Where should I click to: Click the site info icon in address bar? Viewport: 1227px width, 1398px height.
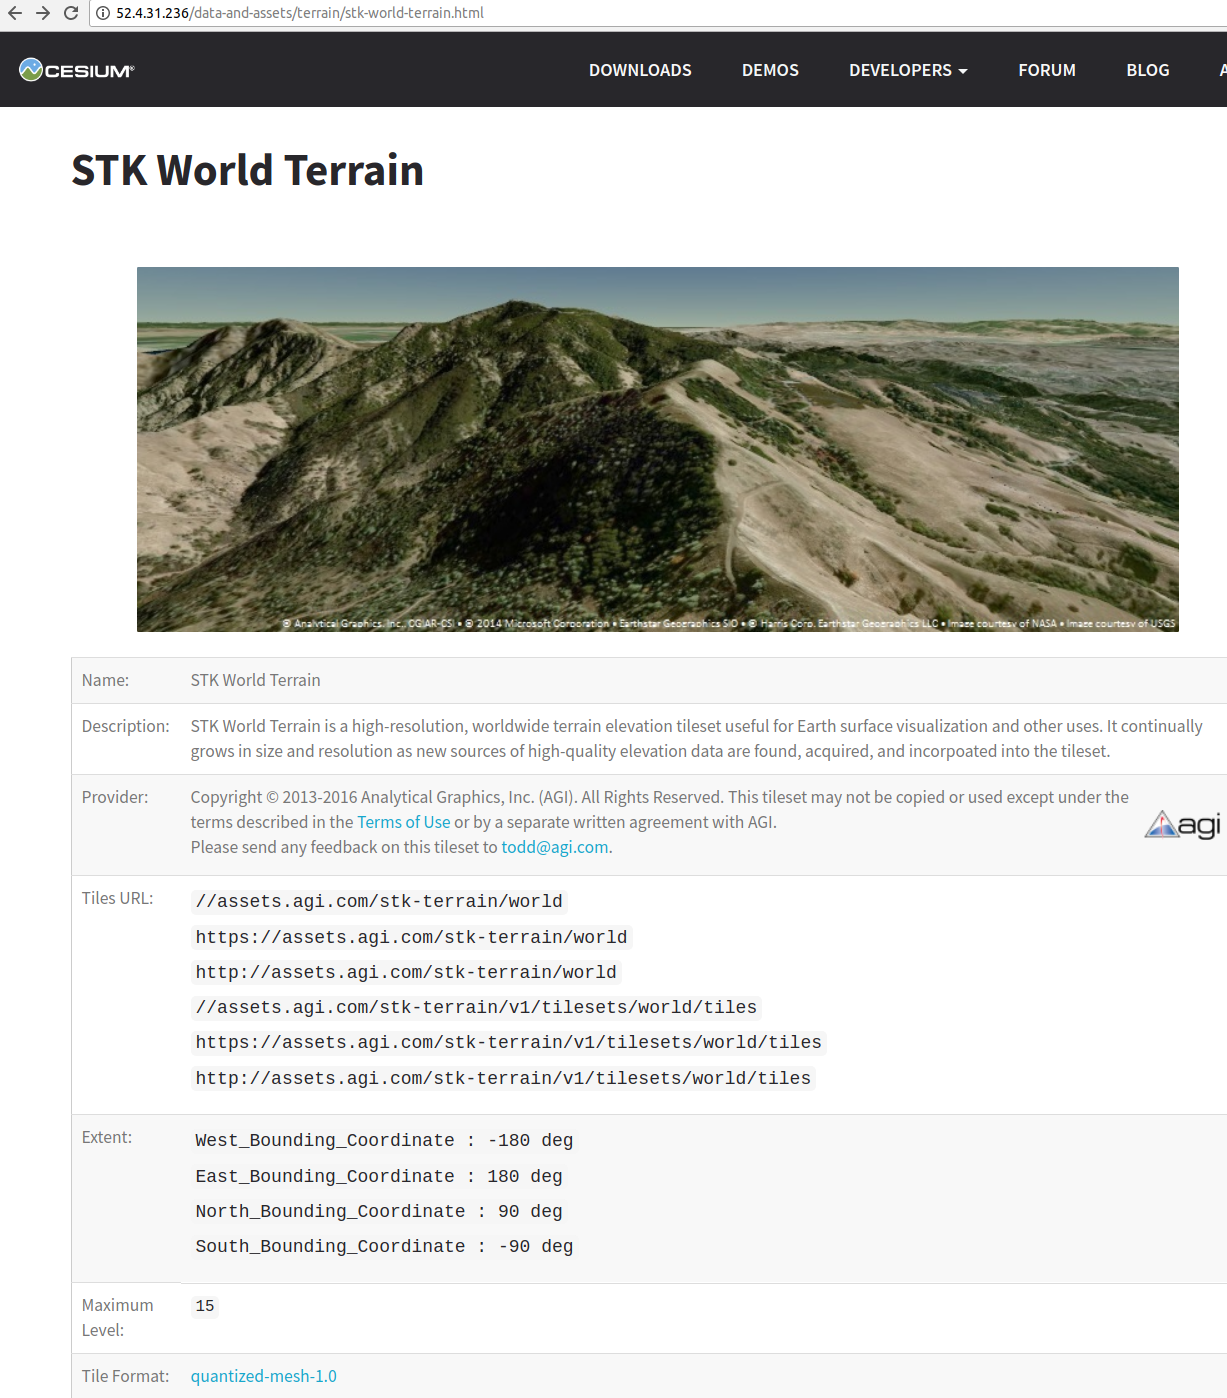103,13
